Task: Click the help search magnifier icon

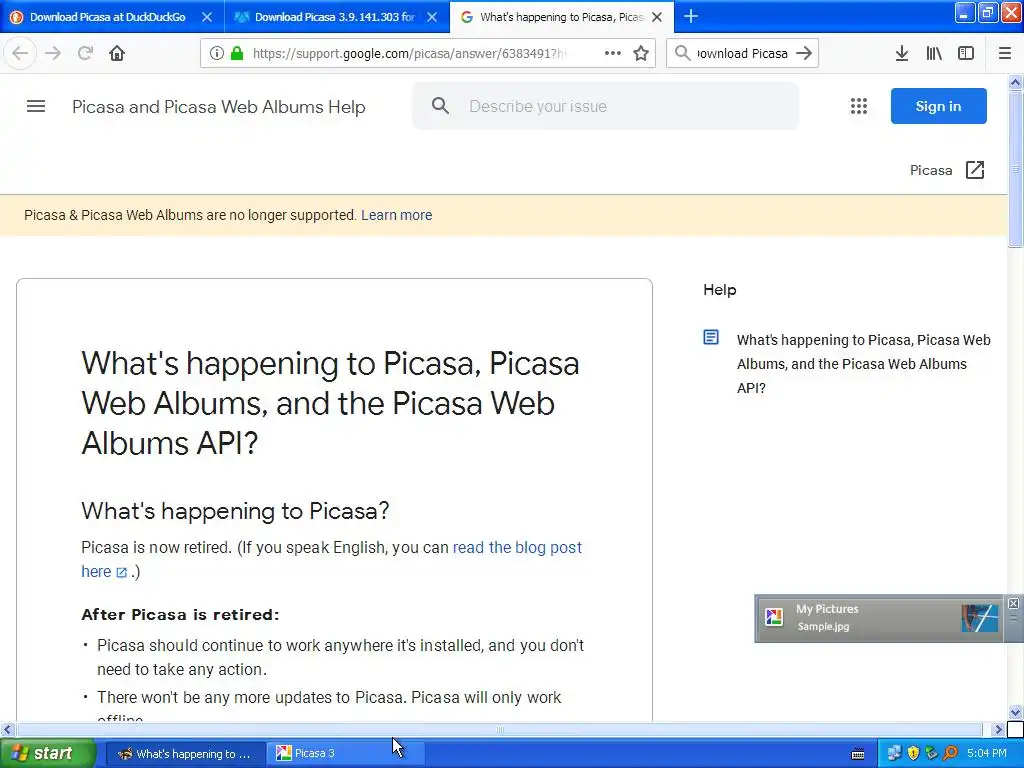Action: pos(441,106)
